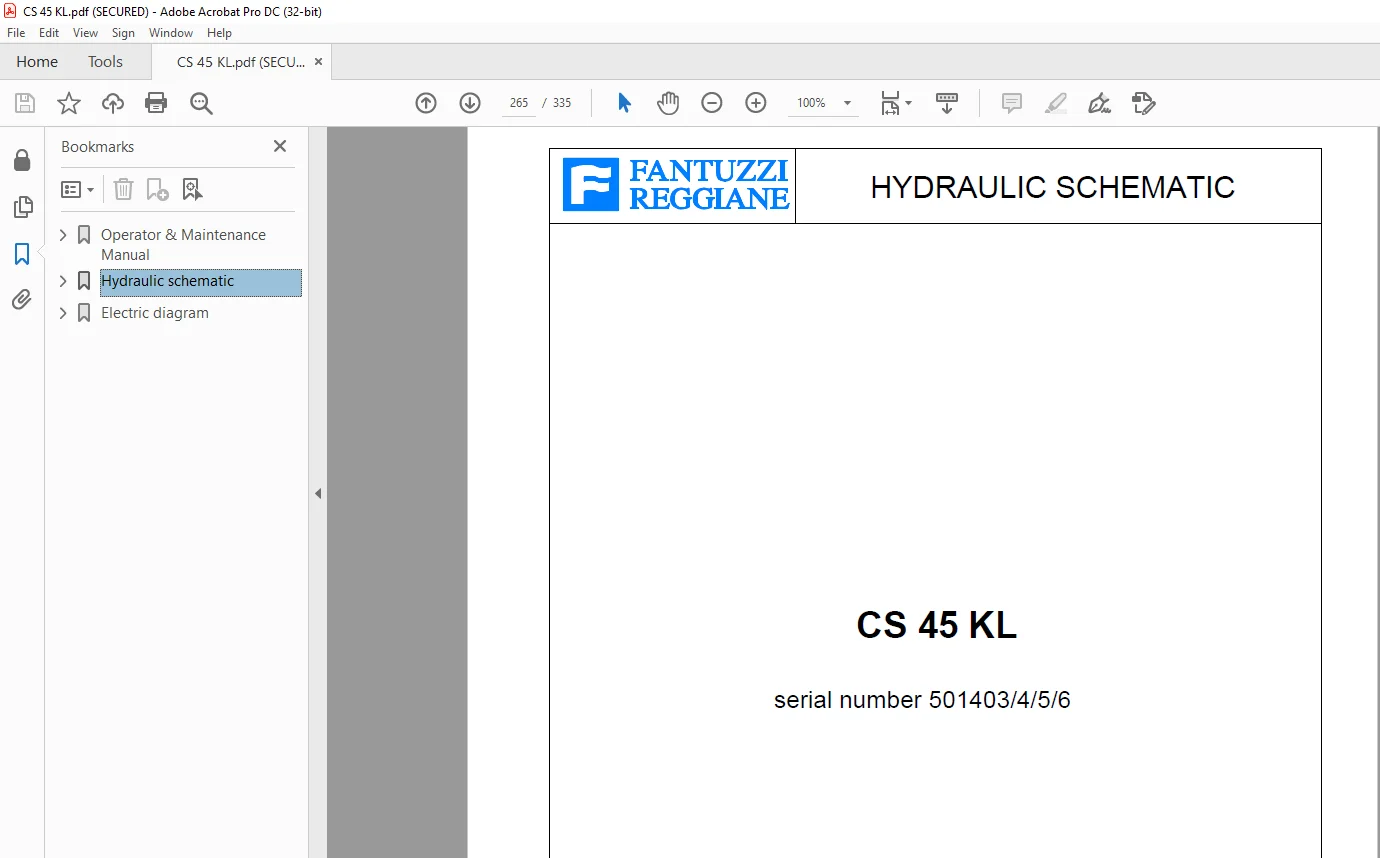Toggle the Attachments paperclip sidebar icon
The image size is (1380, 858).
[22, 299]
